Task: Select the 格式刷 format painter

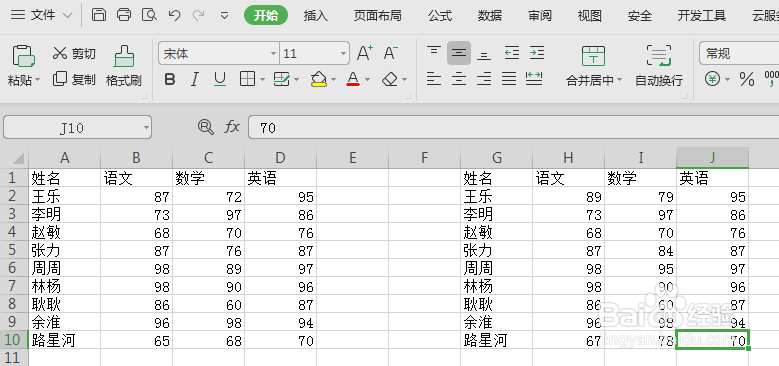Action: pos(124,66)
